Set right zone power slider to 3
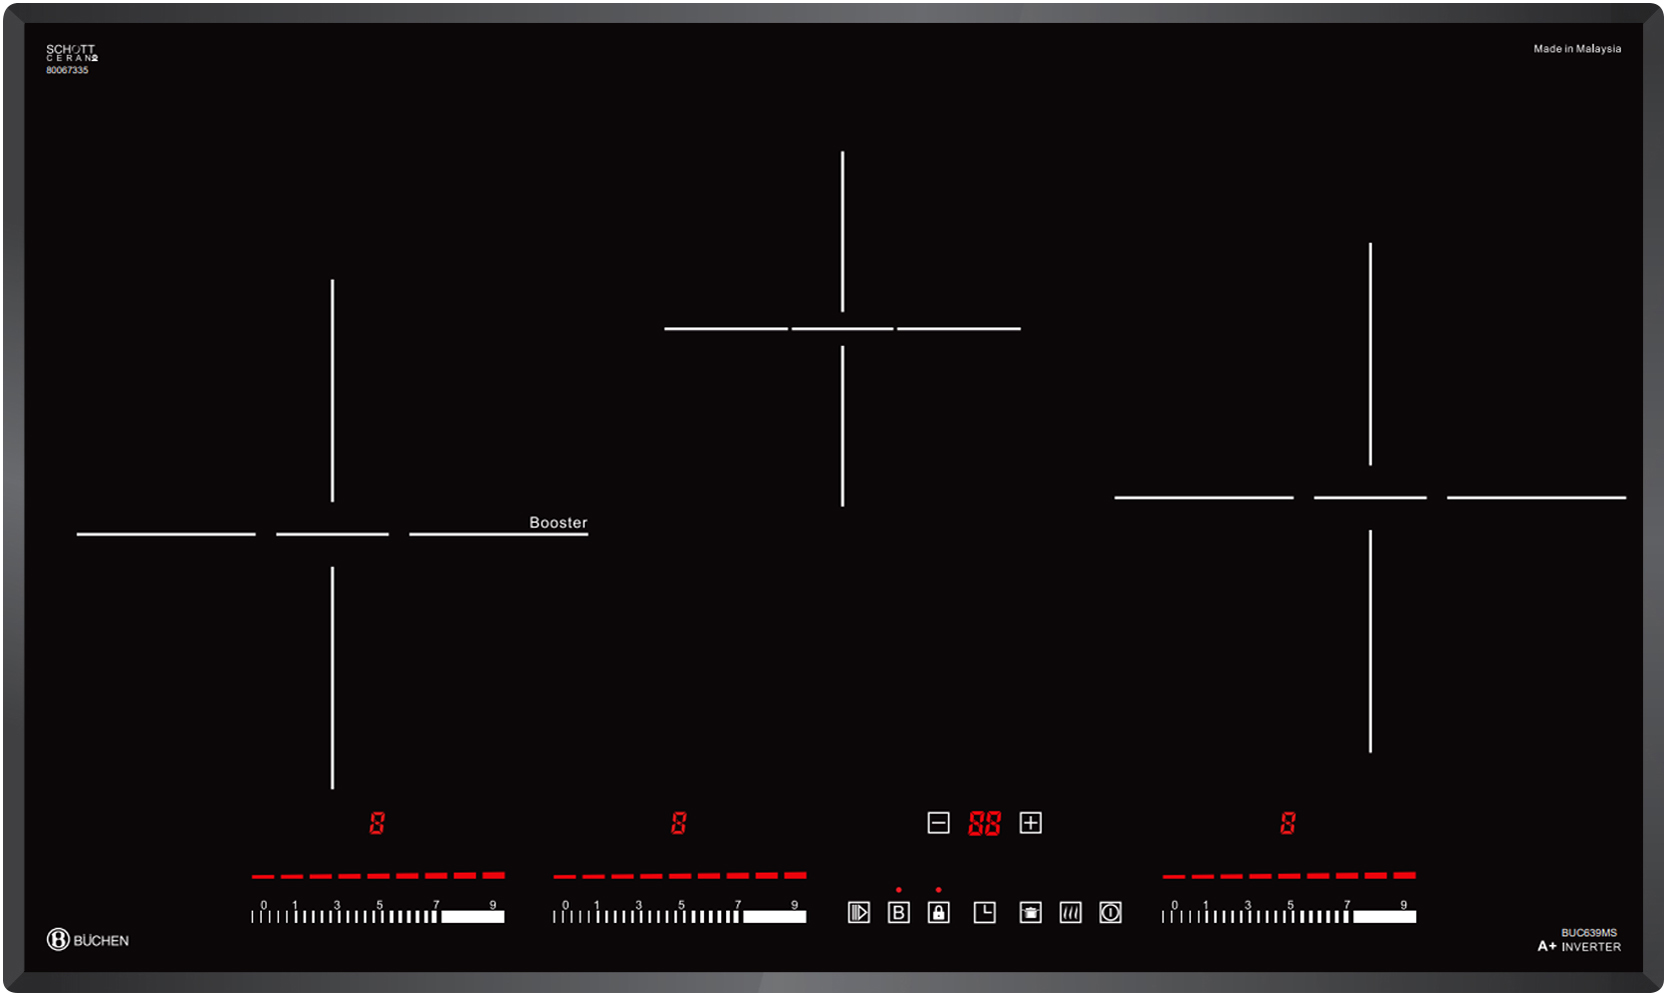The image size is (1667, 995). pyautogui.click(x=1248, y=915)
